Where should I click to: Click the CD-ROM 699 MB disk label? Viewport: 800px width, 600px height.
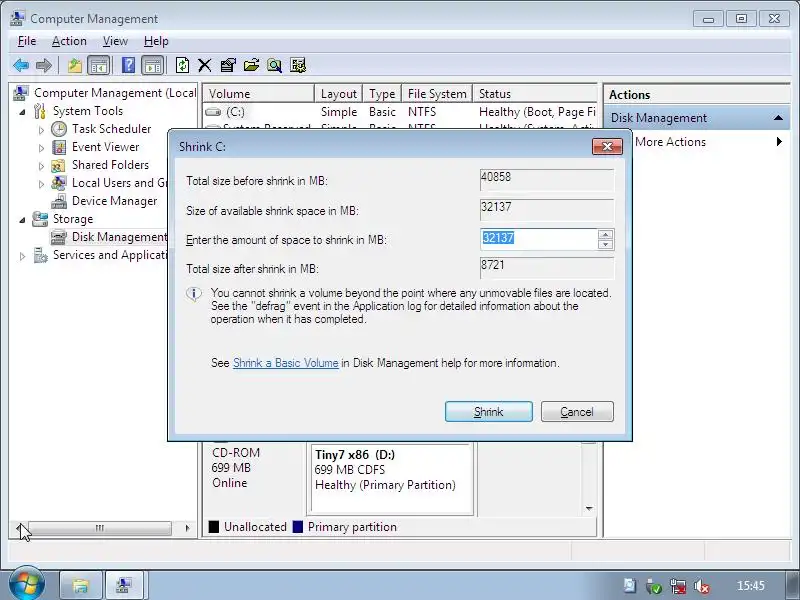pos(236,468)
